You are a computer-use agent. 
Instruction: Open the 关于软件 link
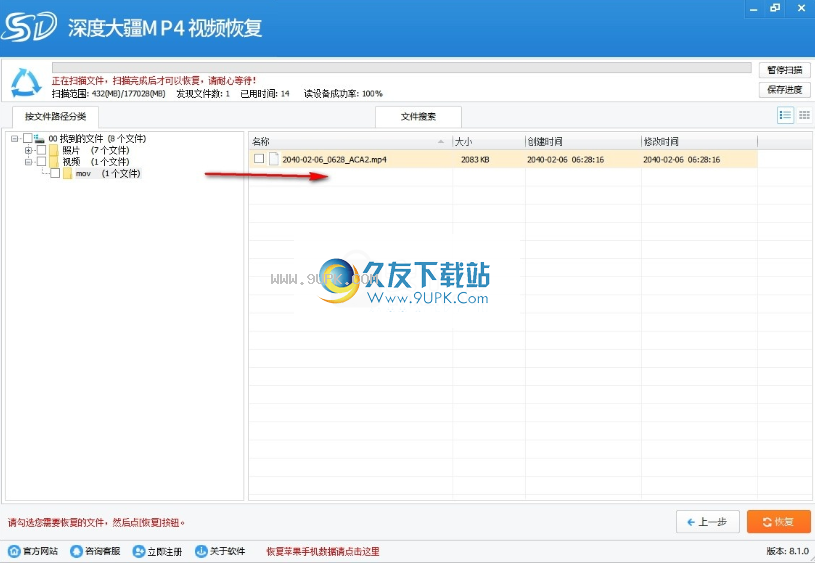point(227,551)
